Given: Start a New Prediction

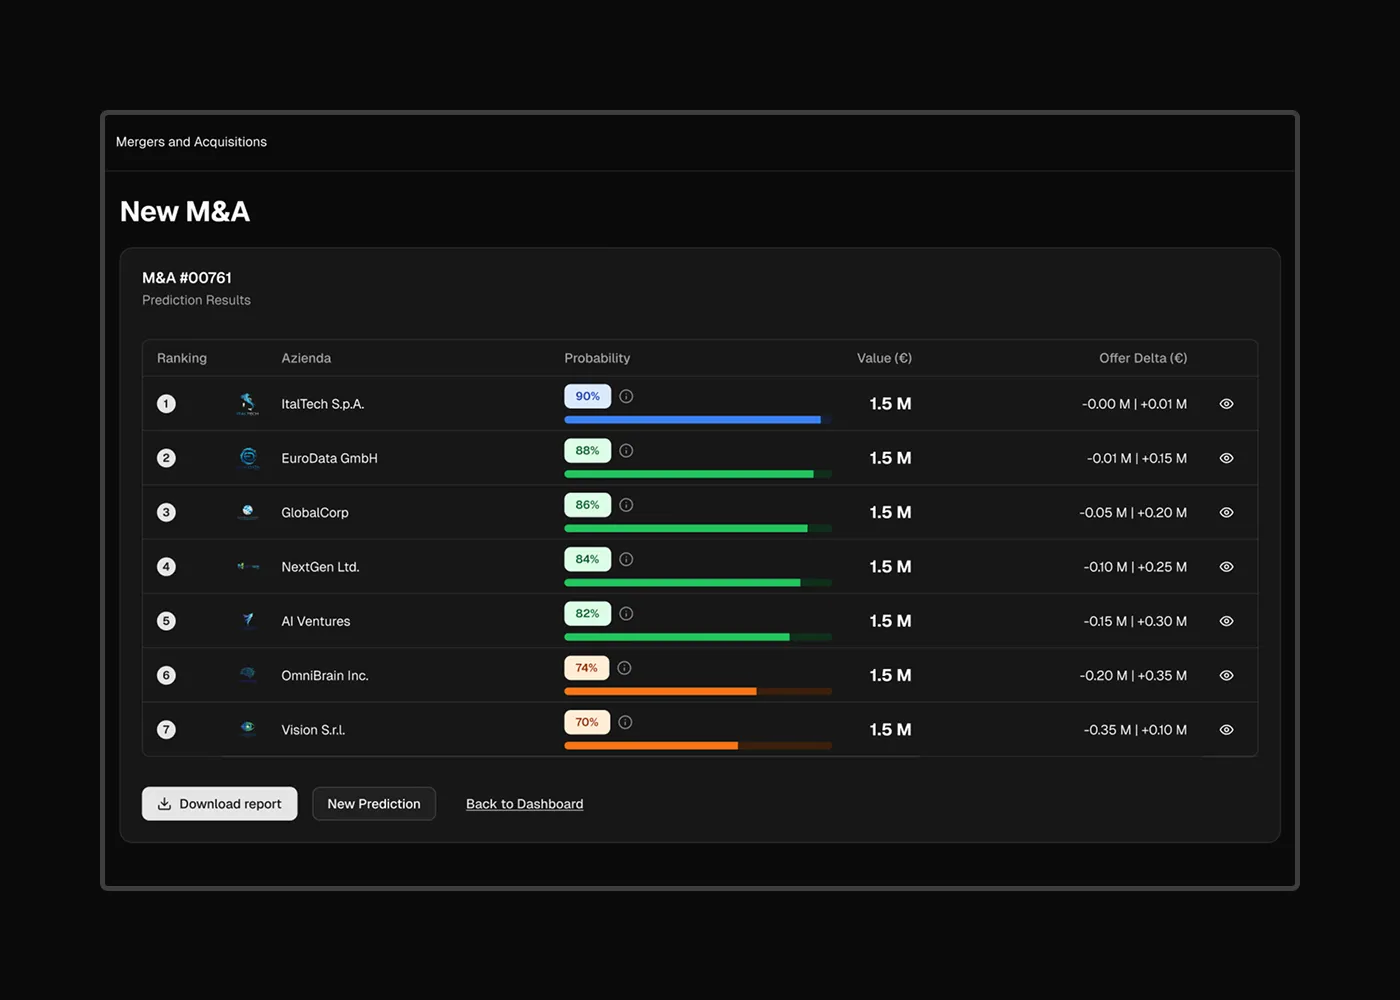Looking at the screenshot, I should pos(374,804).
